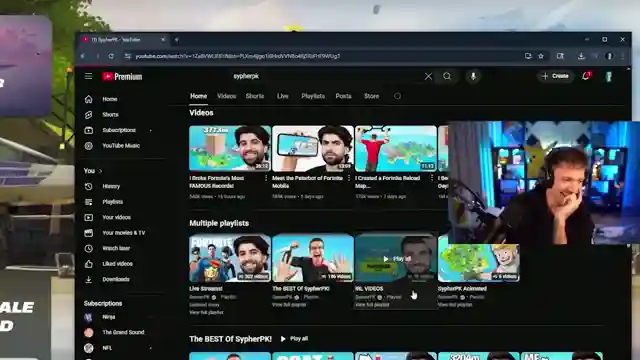Select the channel Home tab
Screen dimensions: 640x360
198,96
